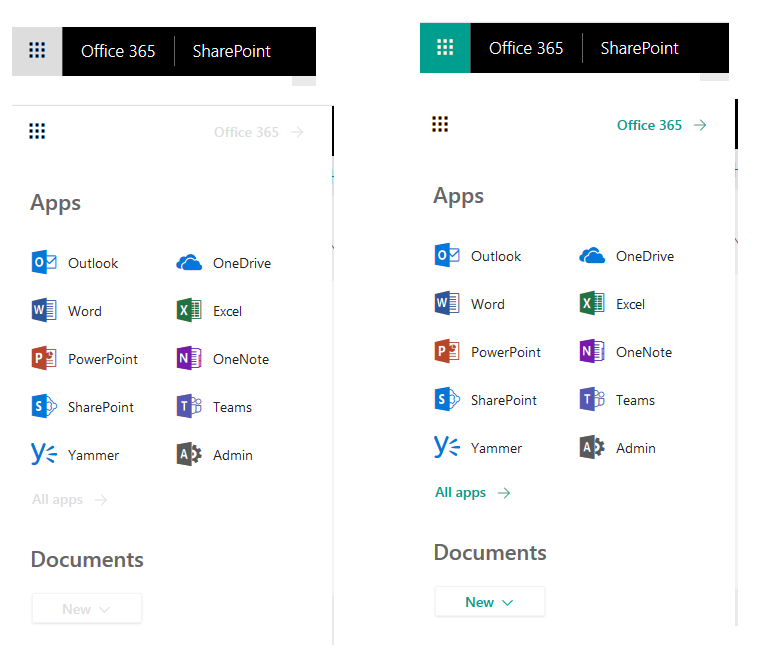The height and width of the screenshot is (647, 763).
Task: Expand the teal New dropdown, right panel
Action: tap(490, 602)
